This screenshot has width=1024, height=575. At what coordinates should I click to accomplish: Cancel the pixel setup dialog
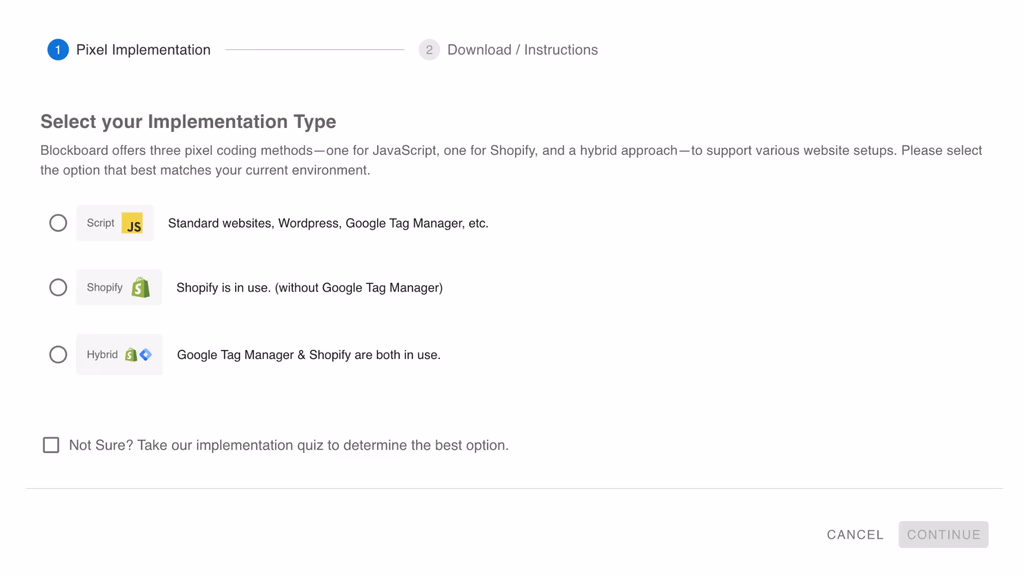coord(855,534)
